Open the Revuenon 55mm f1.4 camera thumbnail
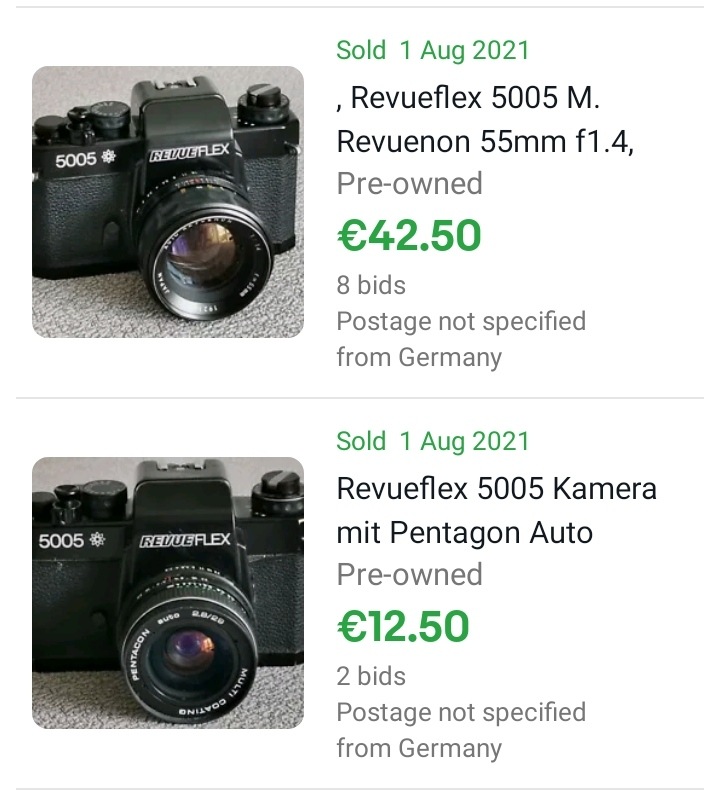 (168, 202)
